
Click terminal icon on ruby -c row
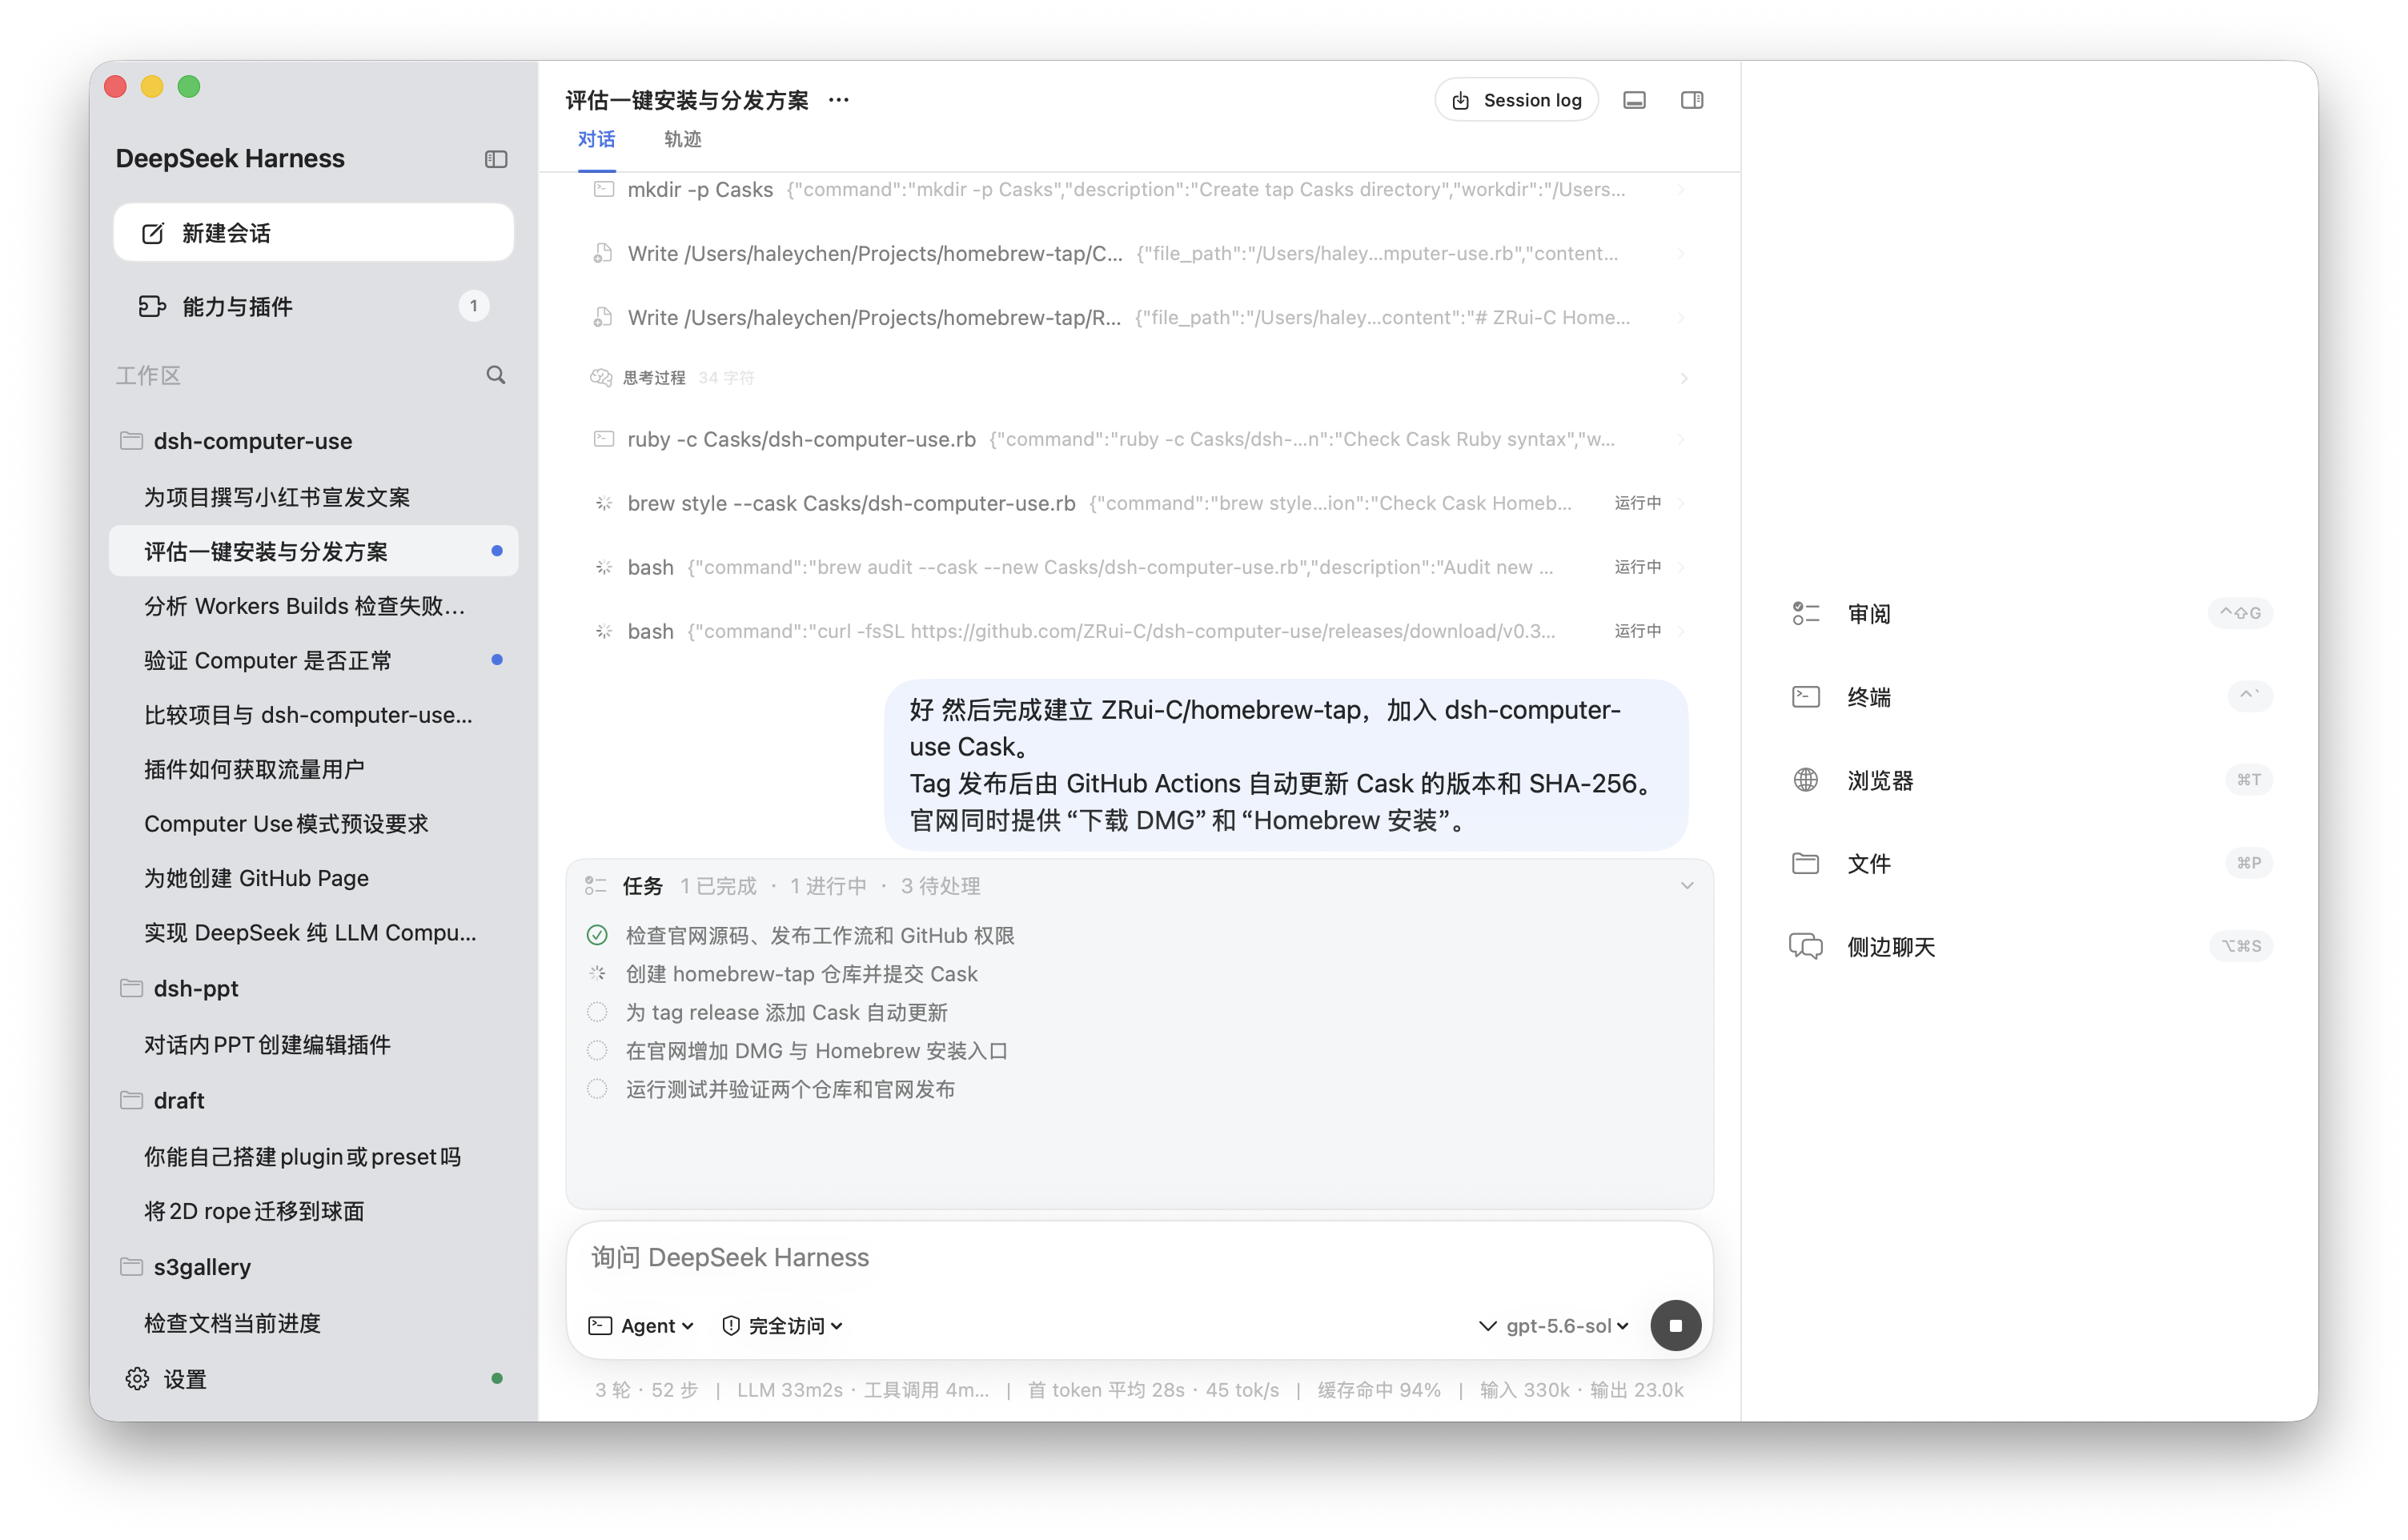point(604,439)
